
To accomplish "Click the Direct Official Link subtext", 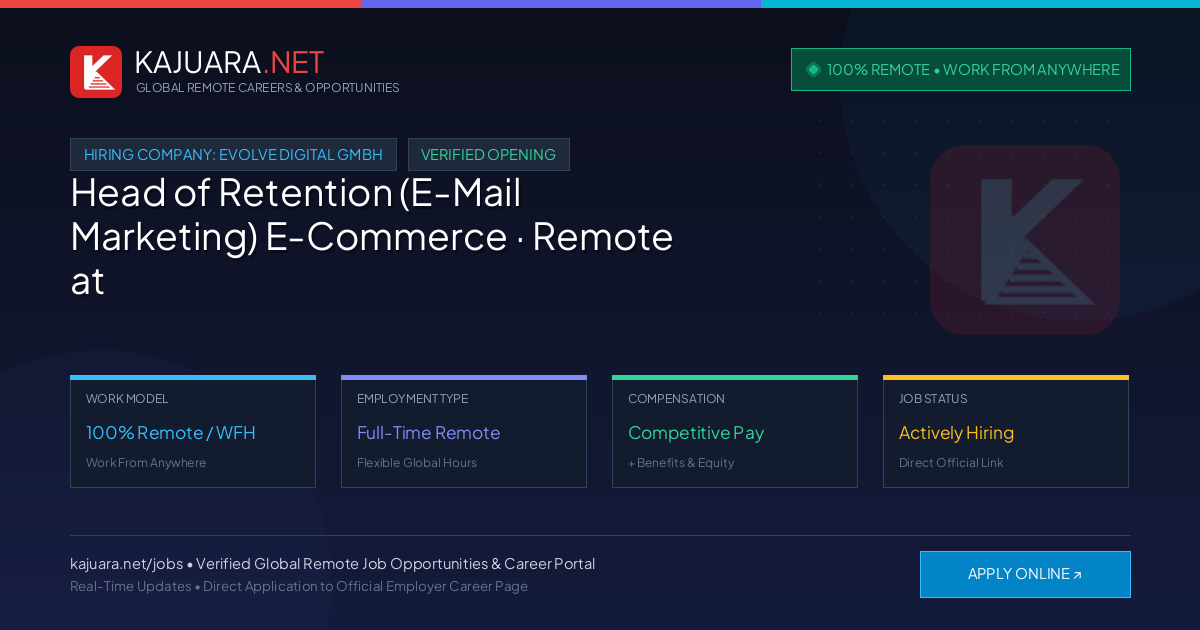I will 951,463.
